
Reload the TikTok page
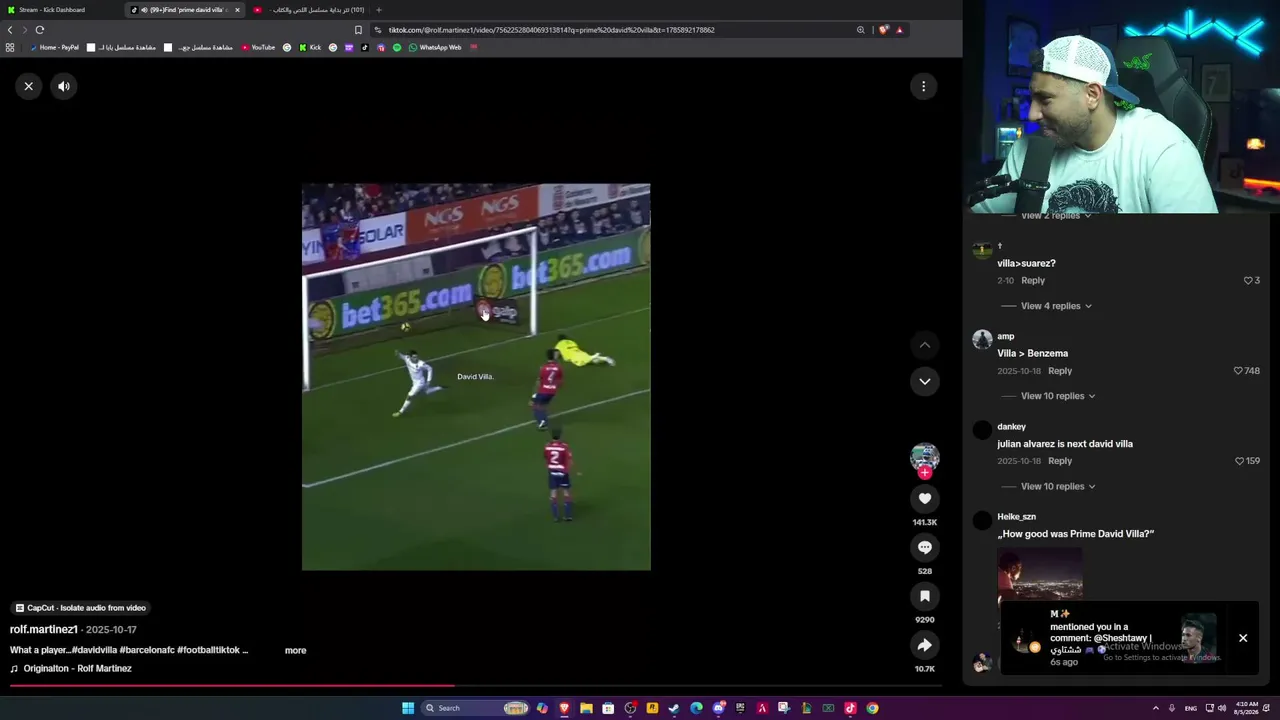[x=40, y=30]
